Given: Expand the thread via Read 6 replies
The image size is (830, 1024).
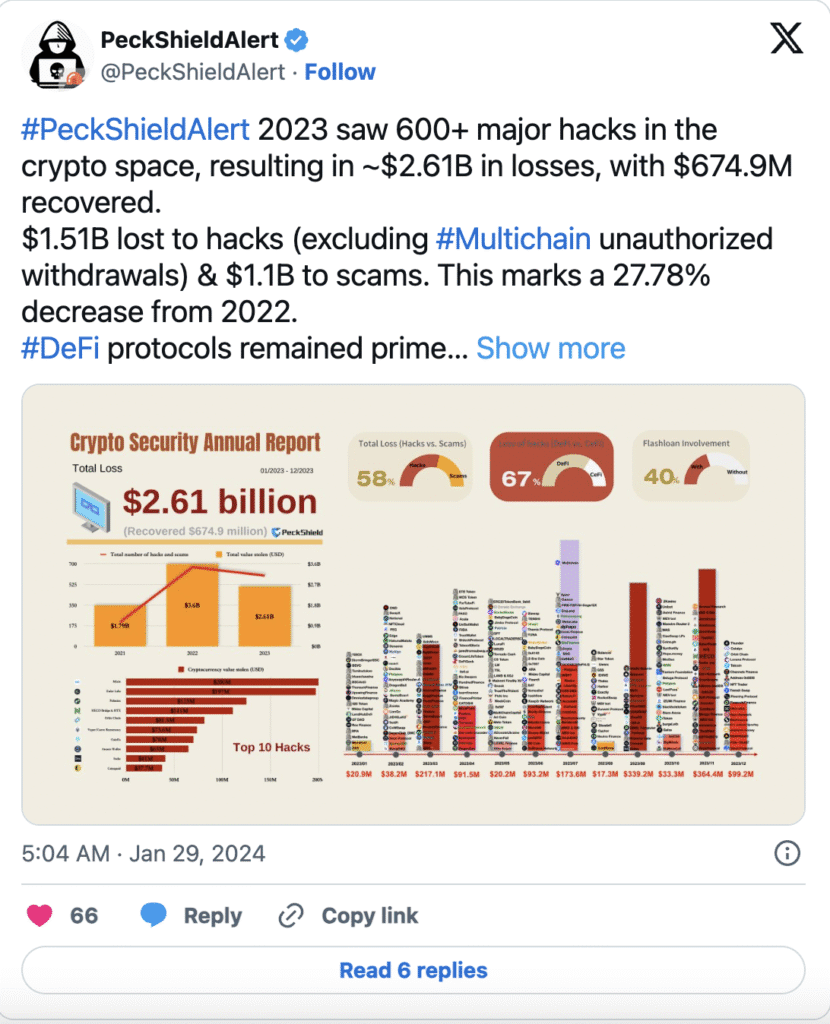Looking at the screenshot, I should tap(414, 971).
